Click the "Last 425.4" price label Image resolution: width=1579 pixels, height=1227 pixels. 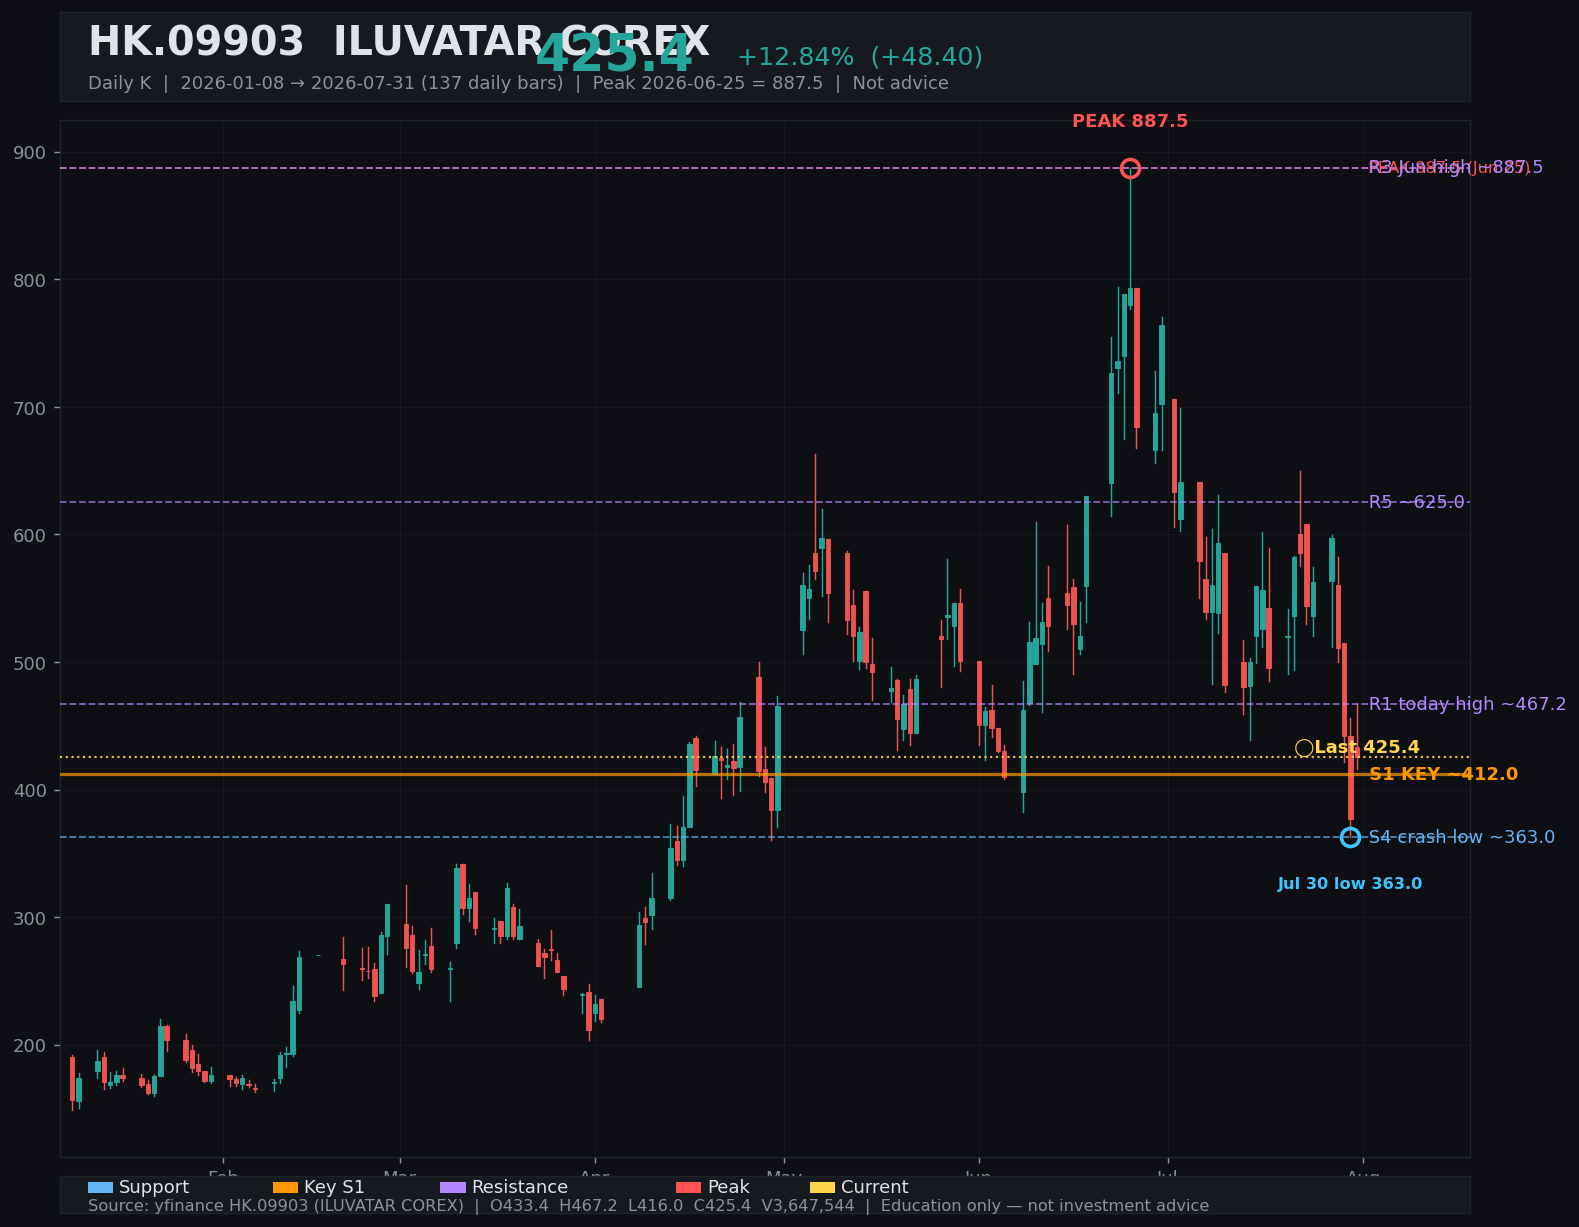pyautogui.click(x=1367, y=748)
